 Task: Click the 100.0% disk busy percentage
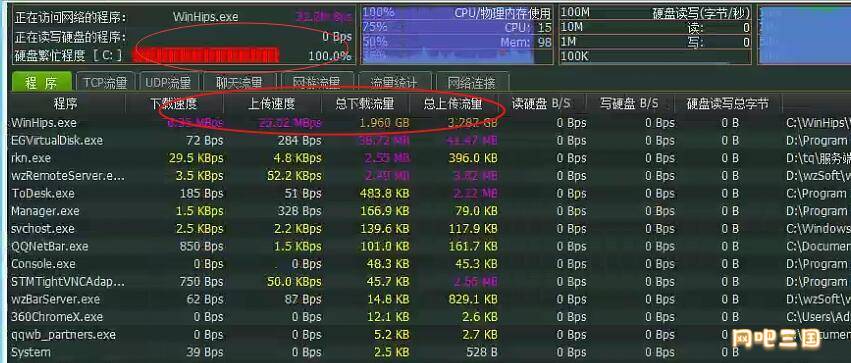pyautogui.click(x=329, y=55)
